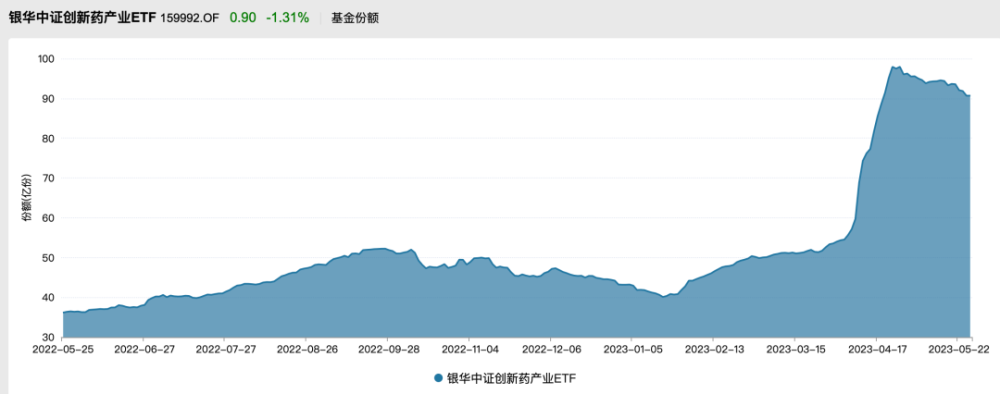Toggle the 银华中证创新药产业ETF legend dot
Image resolution: width=1000 pixels, height=394 pixels.
438,378
